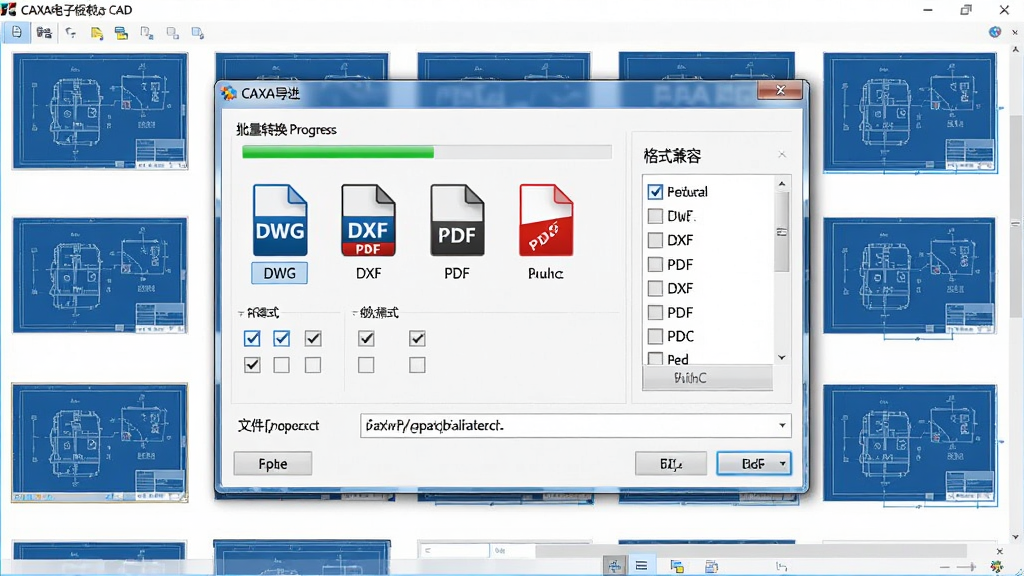
Task: Check the Ped checkbox in format list
Action: click(x=655, y=358)
